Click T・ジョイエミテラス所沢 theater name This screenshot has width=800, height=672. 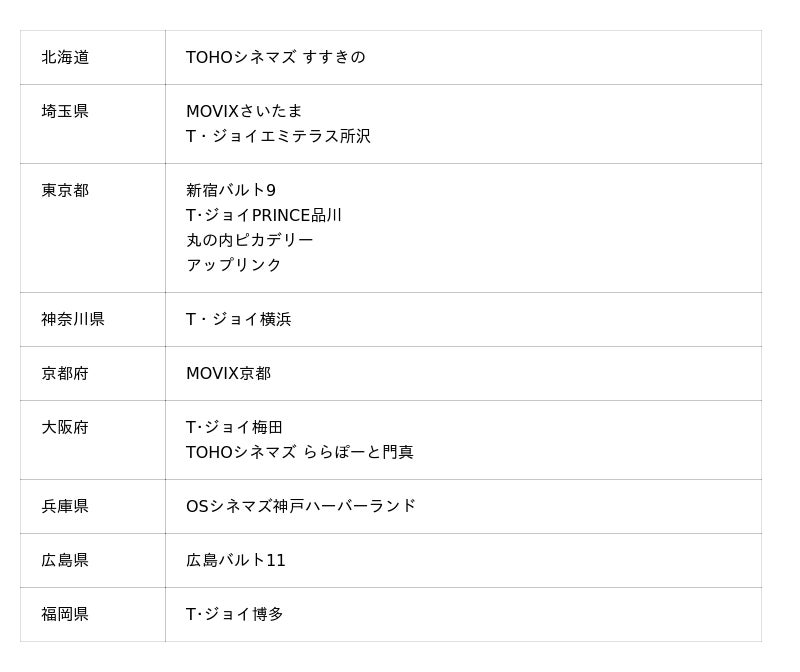(278, 136)
